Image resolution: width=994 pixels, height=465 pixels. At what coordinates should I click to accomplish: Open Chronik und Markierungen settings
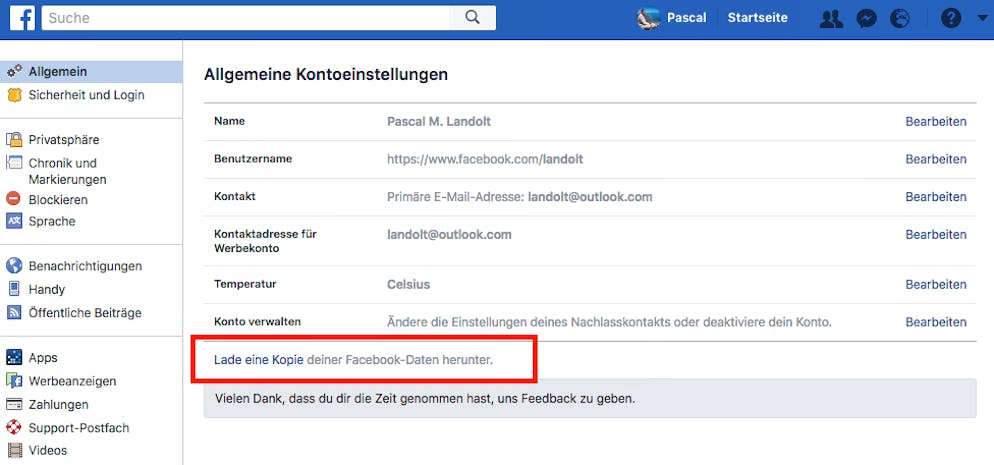67,171
